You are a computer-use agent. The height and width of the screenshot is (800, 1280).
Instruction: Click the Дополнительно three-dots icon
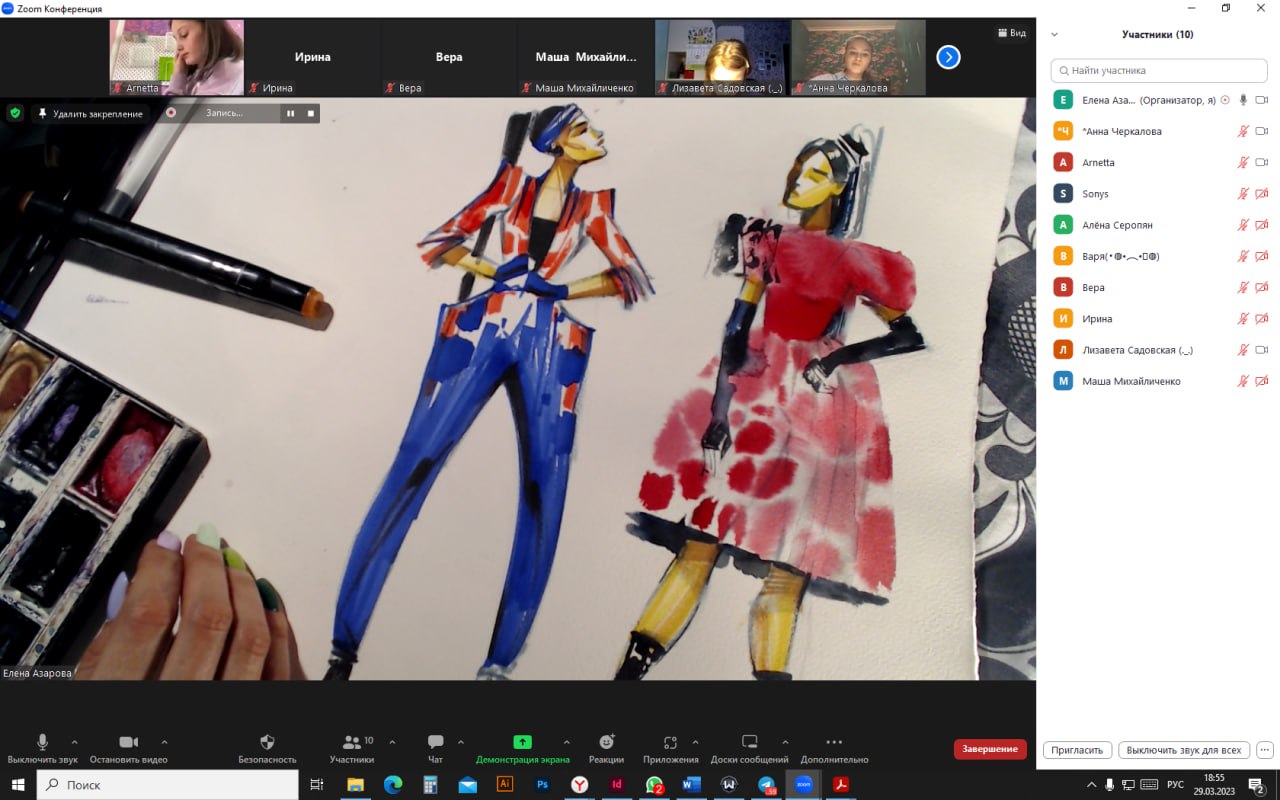tap(834, 743)
